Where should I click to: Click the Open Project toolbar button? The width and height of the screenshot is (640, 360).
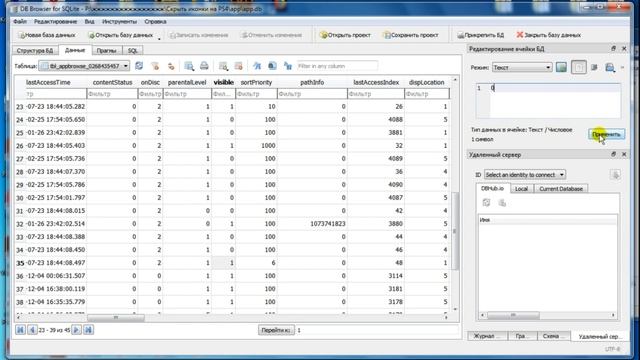click(345, 35)
